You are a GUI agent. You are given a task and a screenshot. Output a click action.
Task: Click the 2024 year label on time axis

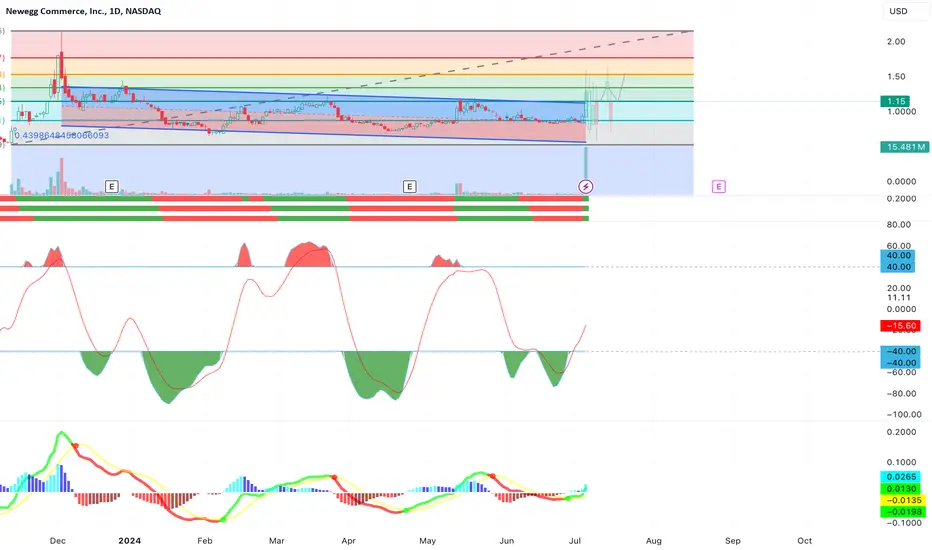130,540
